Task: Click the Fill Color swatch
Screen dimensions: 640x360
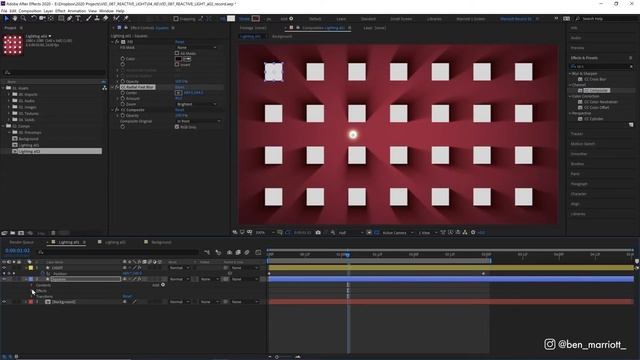Action: (178, 59)
